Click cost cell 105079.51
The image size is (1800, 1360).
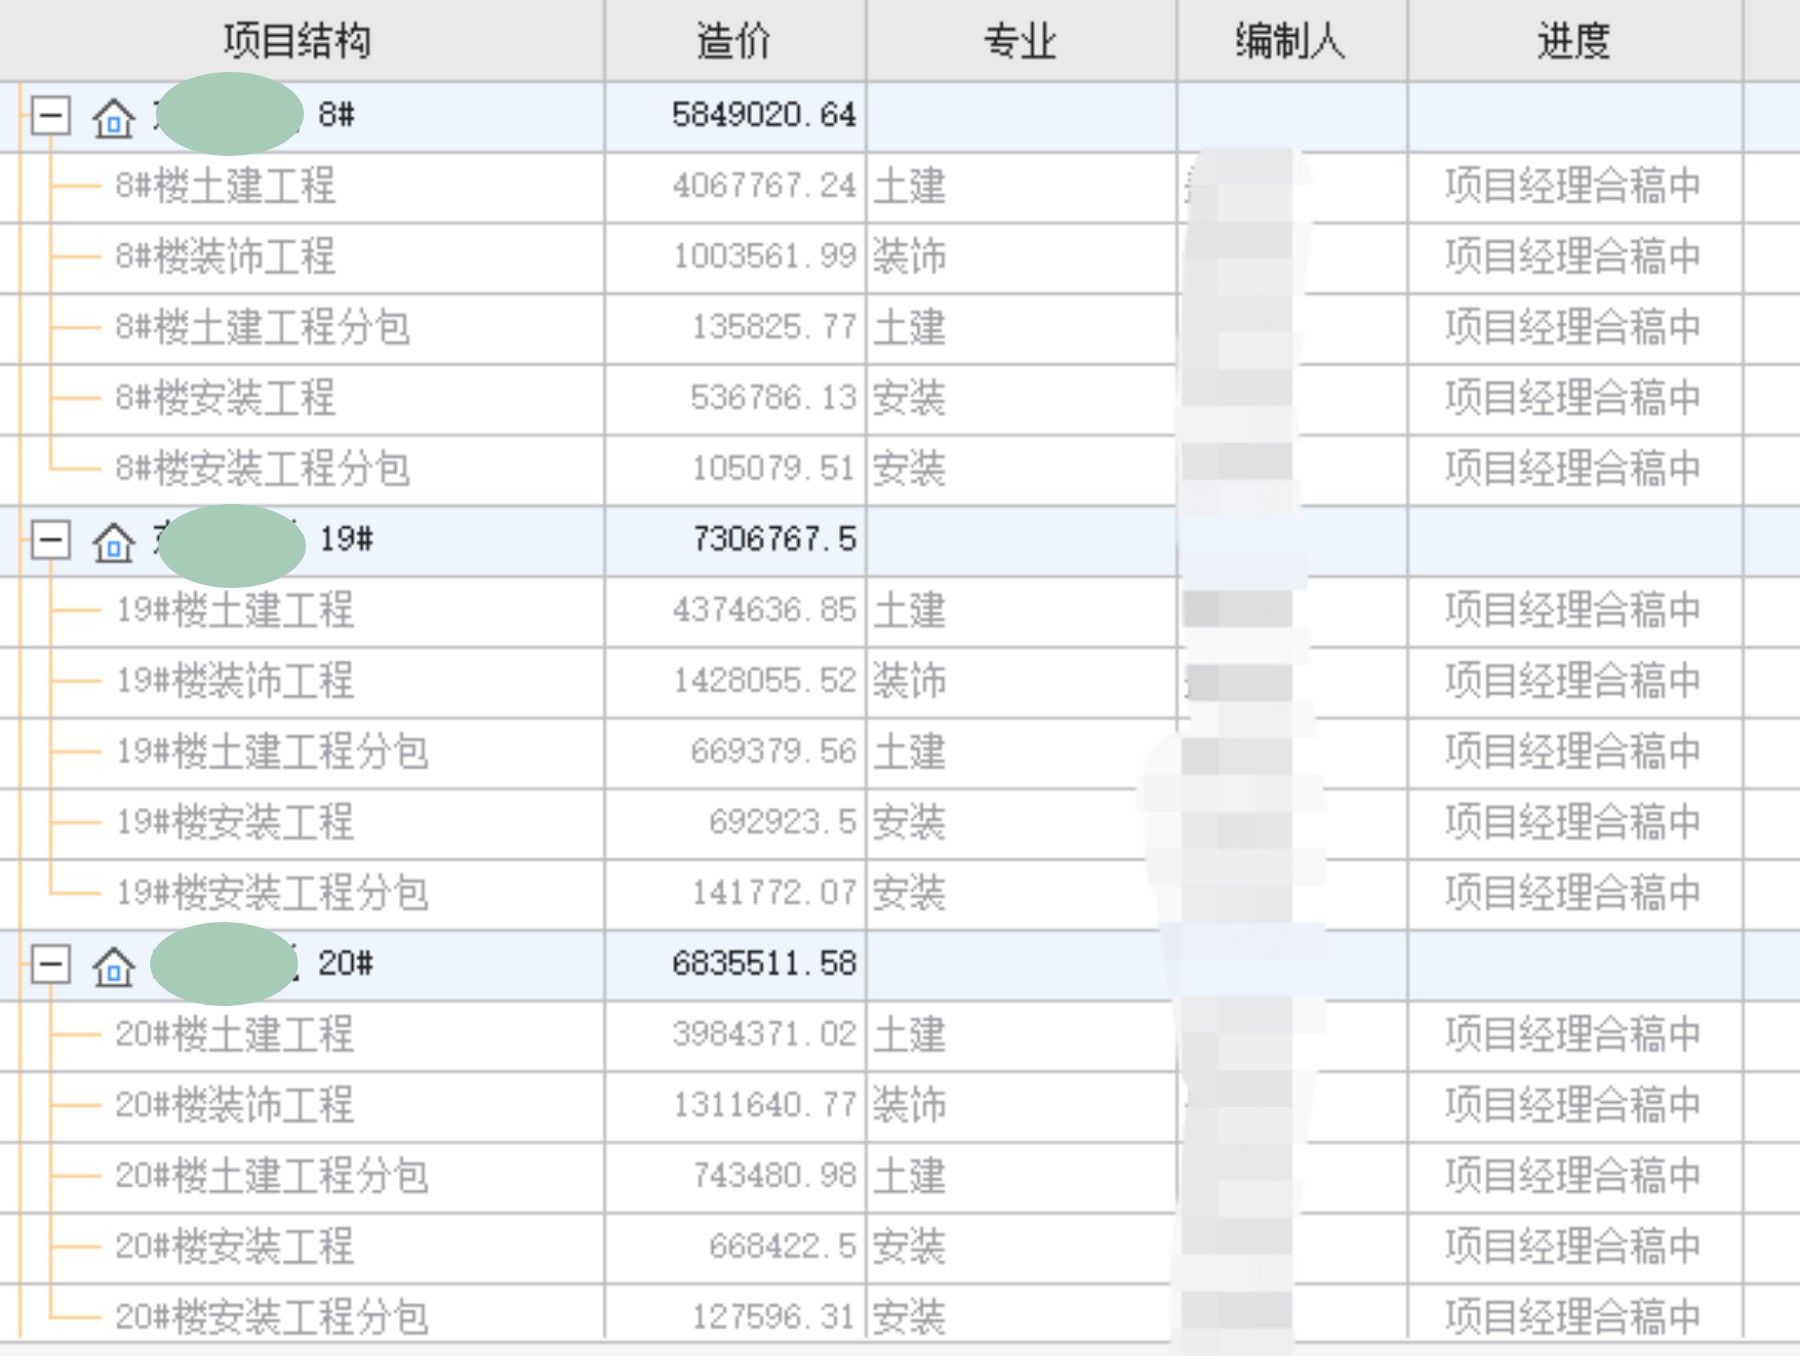pyautogui.click(x=774, y=469)
